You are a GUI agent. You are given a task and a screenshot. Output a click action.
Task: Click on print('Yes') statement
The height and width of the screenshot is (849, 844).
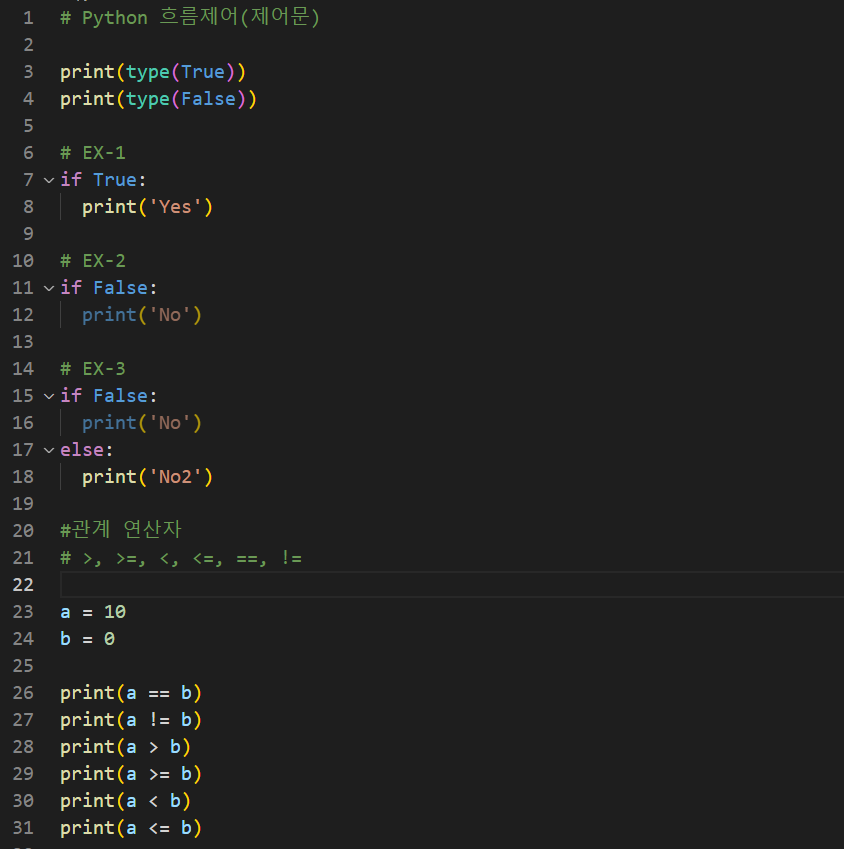pos(147,207)
